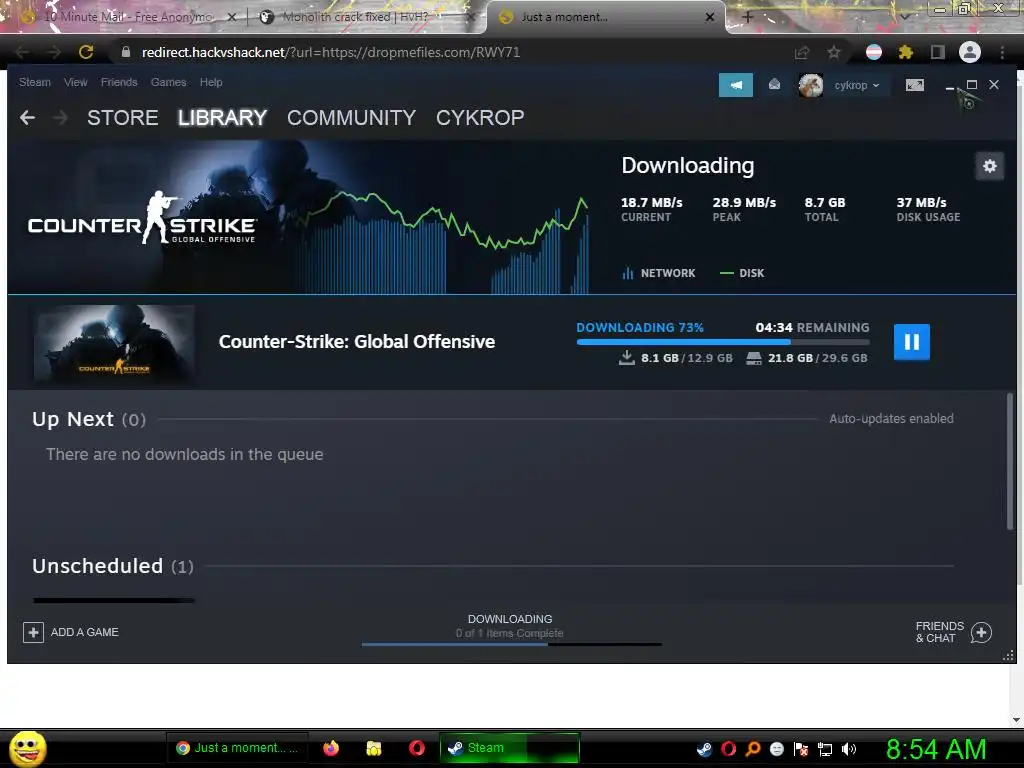Click browser address bar
1024x768 pixels.
(451, 52)
